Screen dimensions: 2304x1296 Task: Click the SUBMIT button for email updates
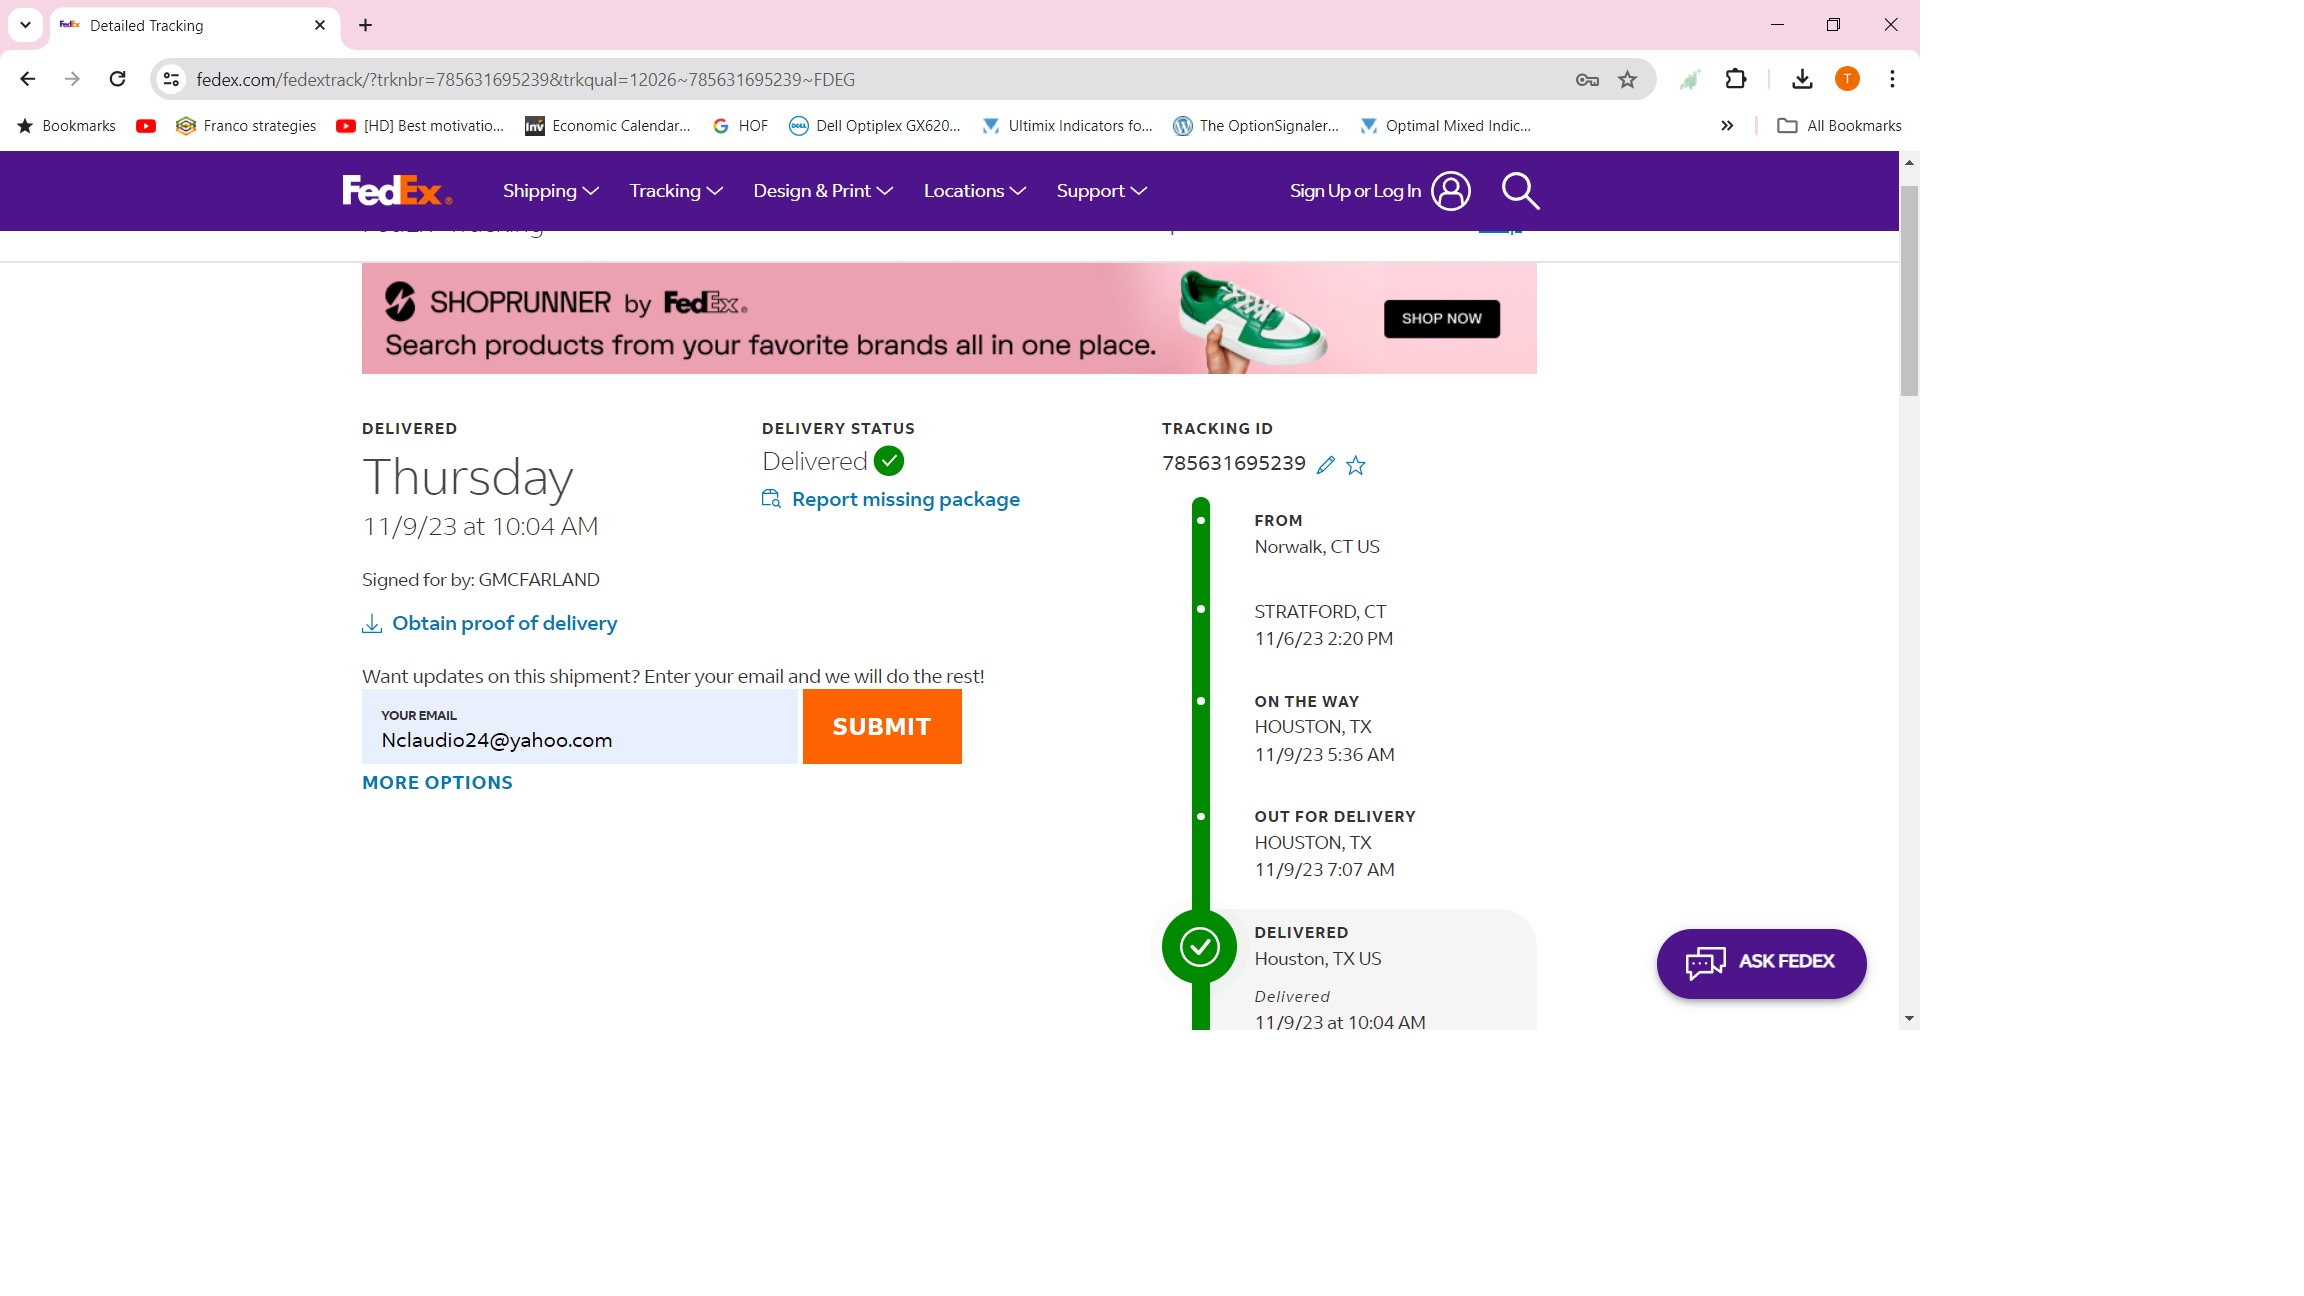[881, 726]
